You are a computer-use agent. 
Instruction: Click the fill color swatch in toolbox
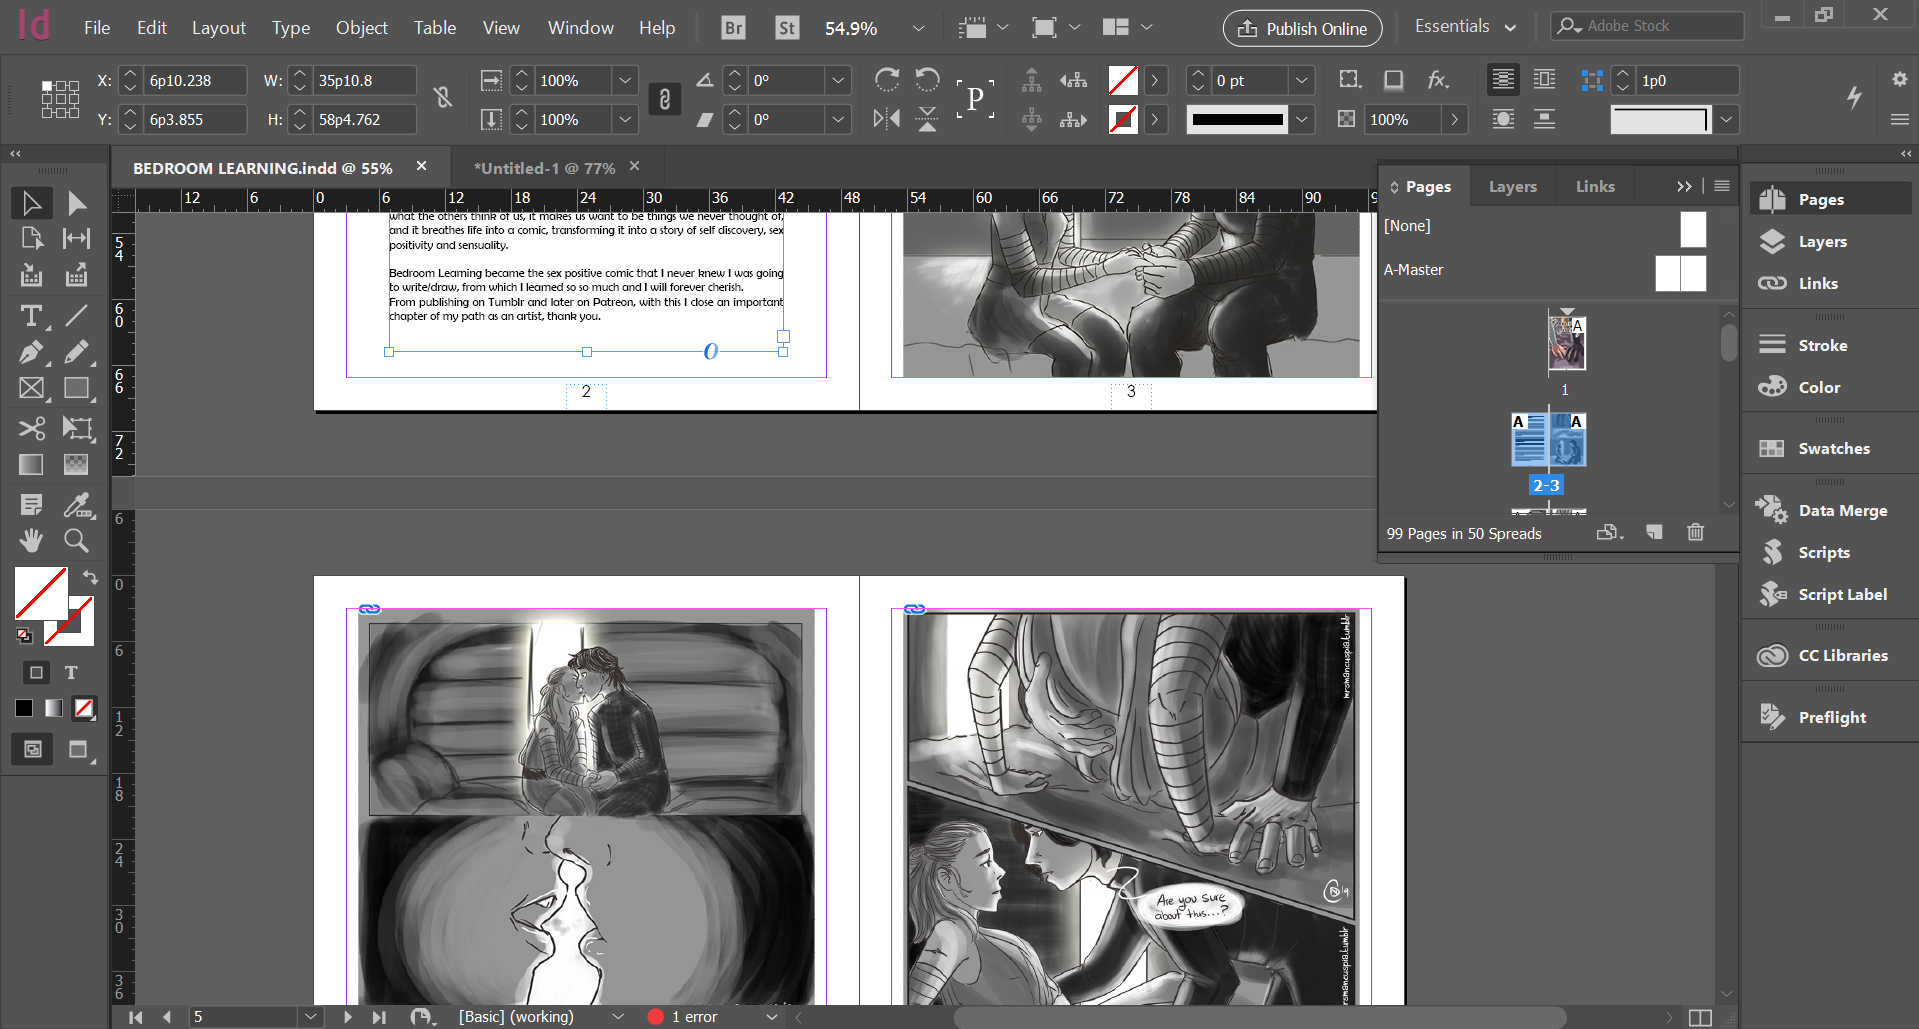click(x=40, y=593)
